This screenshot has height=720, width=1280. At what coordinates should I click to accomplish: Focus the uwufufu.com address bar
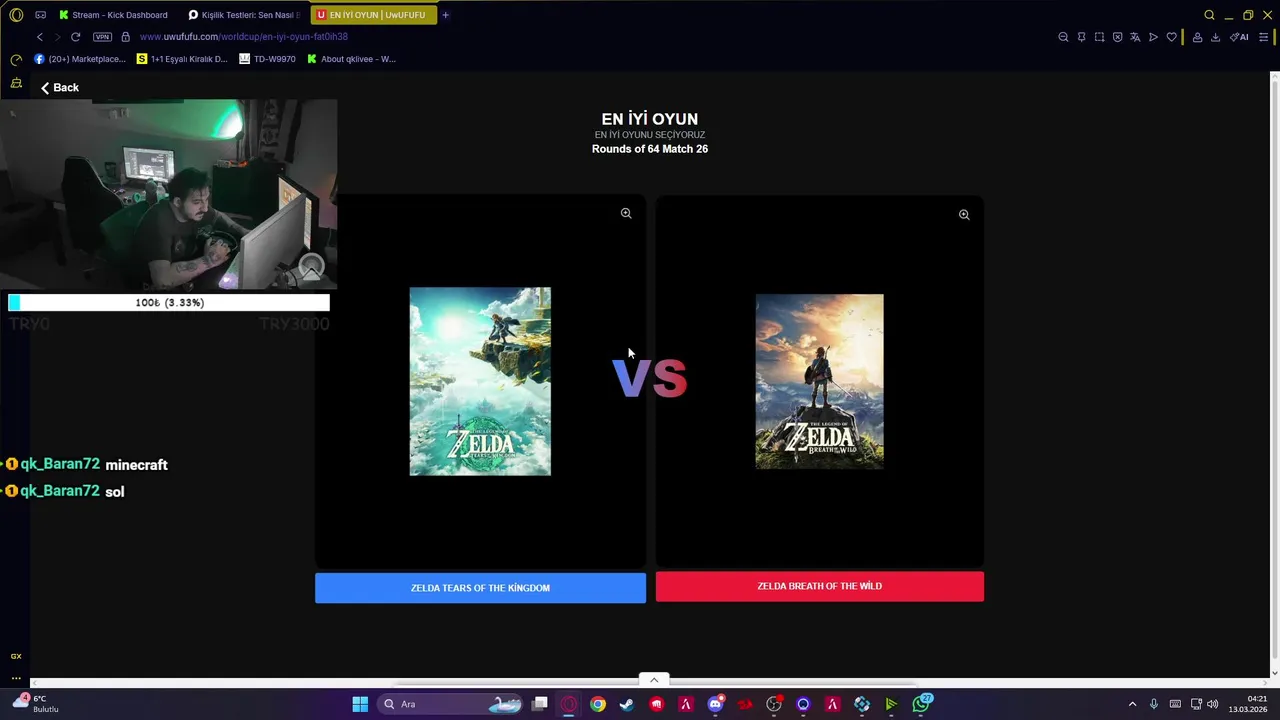[243, 37]
